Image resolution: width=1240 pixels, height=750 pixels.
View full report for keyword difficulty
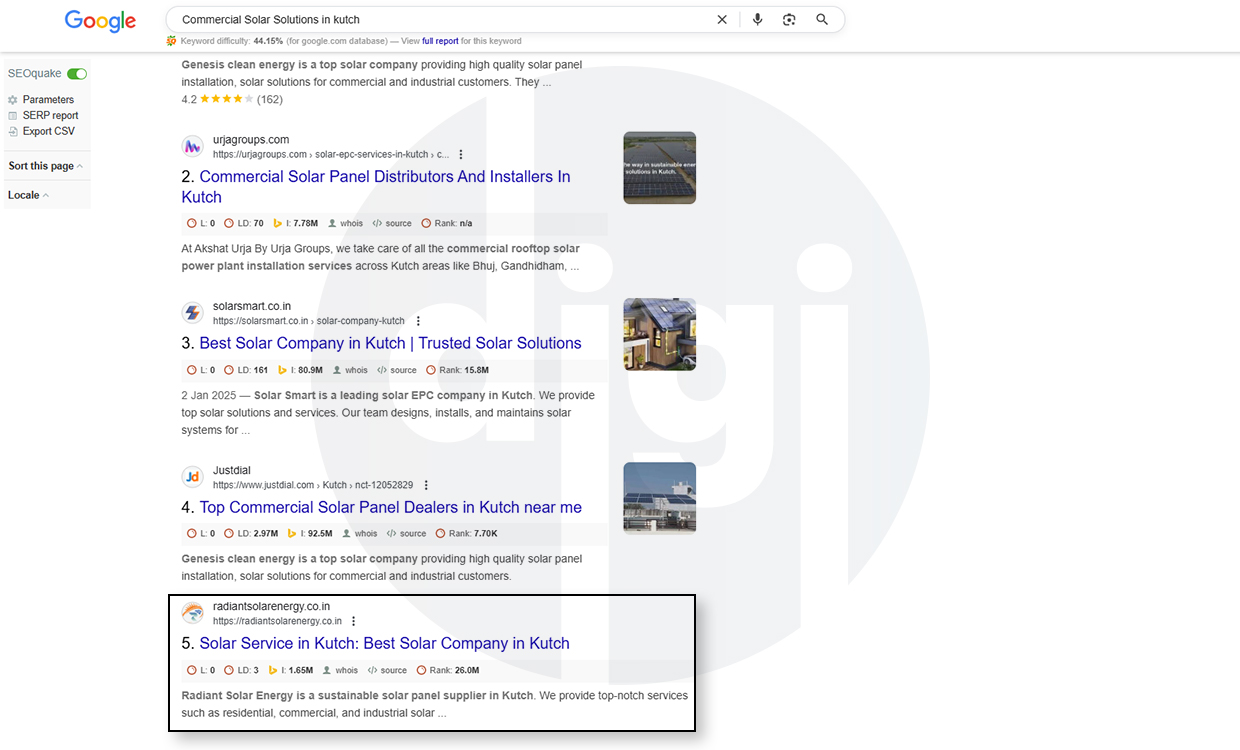(440, 41)
